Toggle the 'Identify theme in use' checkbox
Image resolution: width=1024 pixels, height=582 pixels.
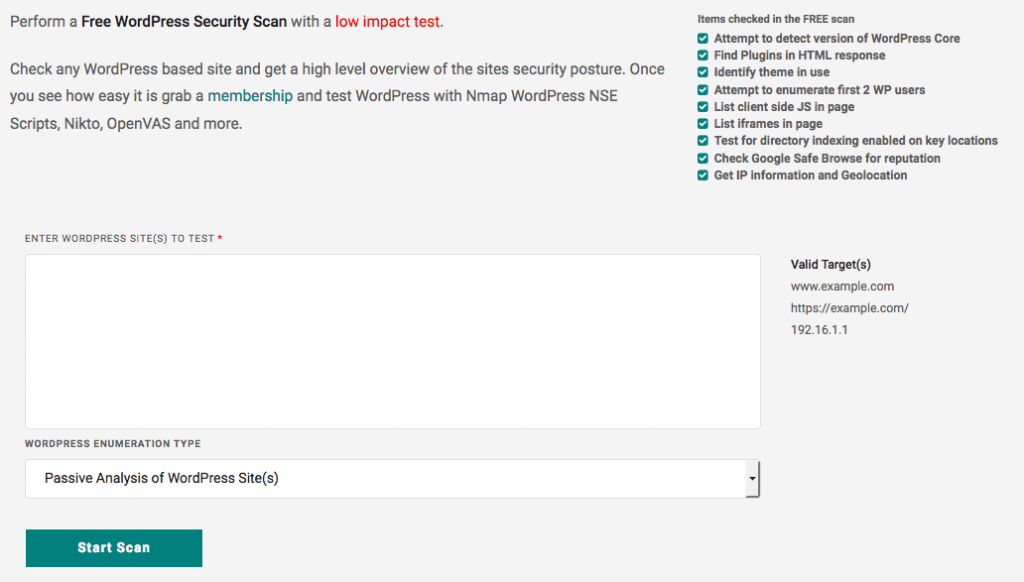click(x=703, y=73)
